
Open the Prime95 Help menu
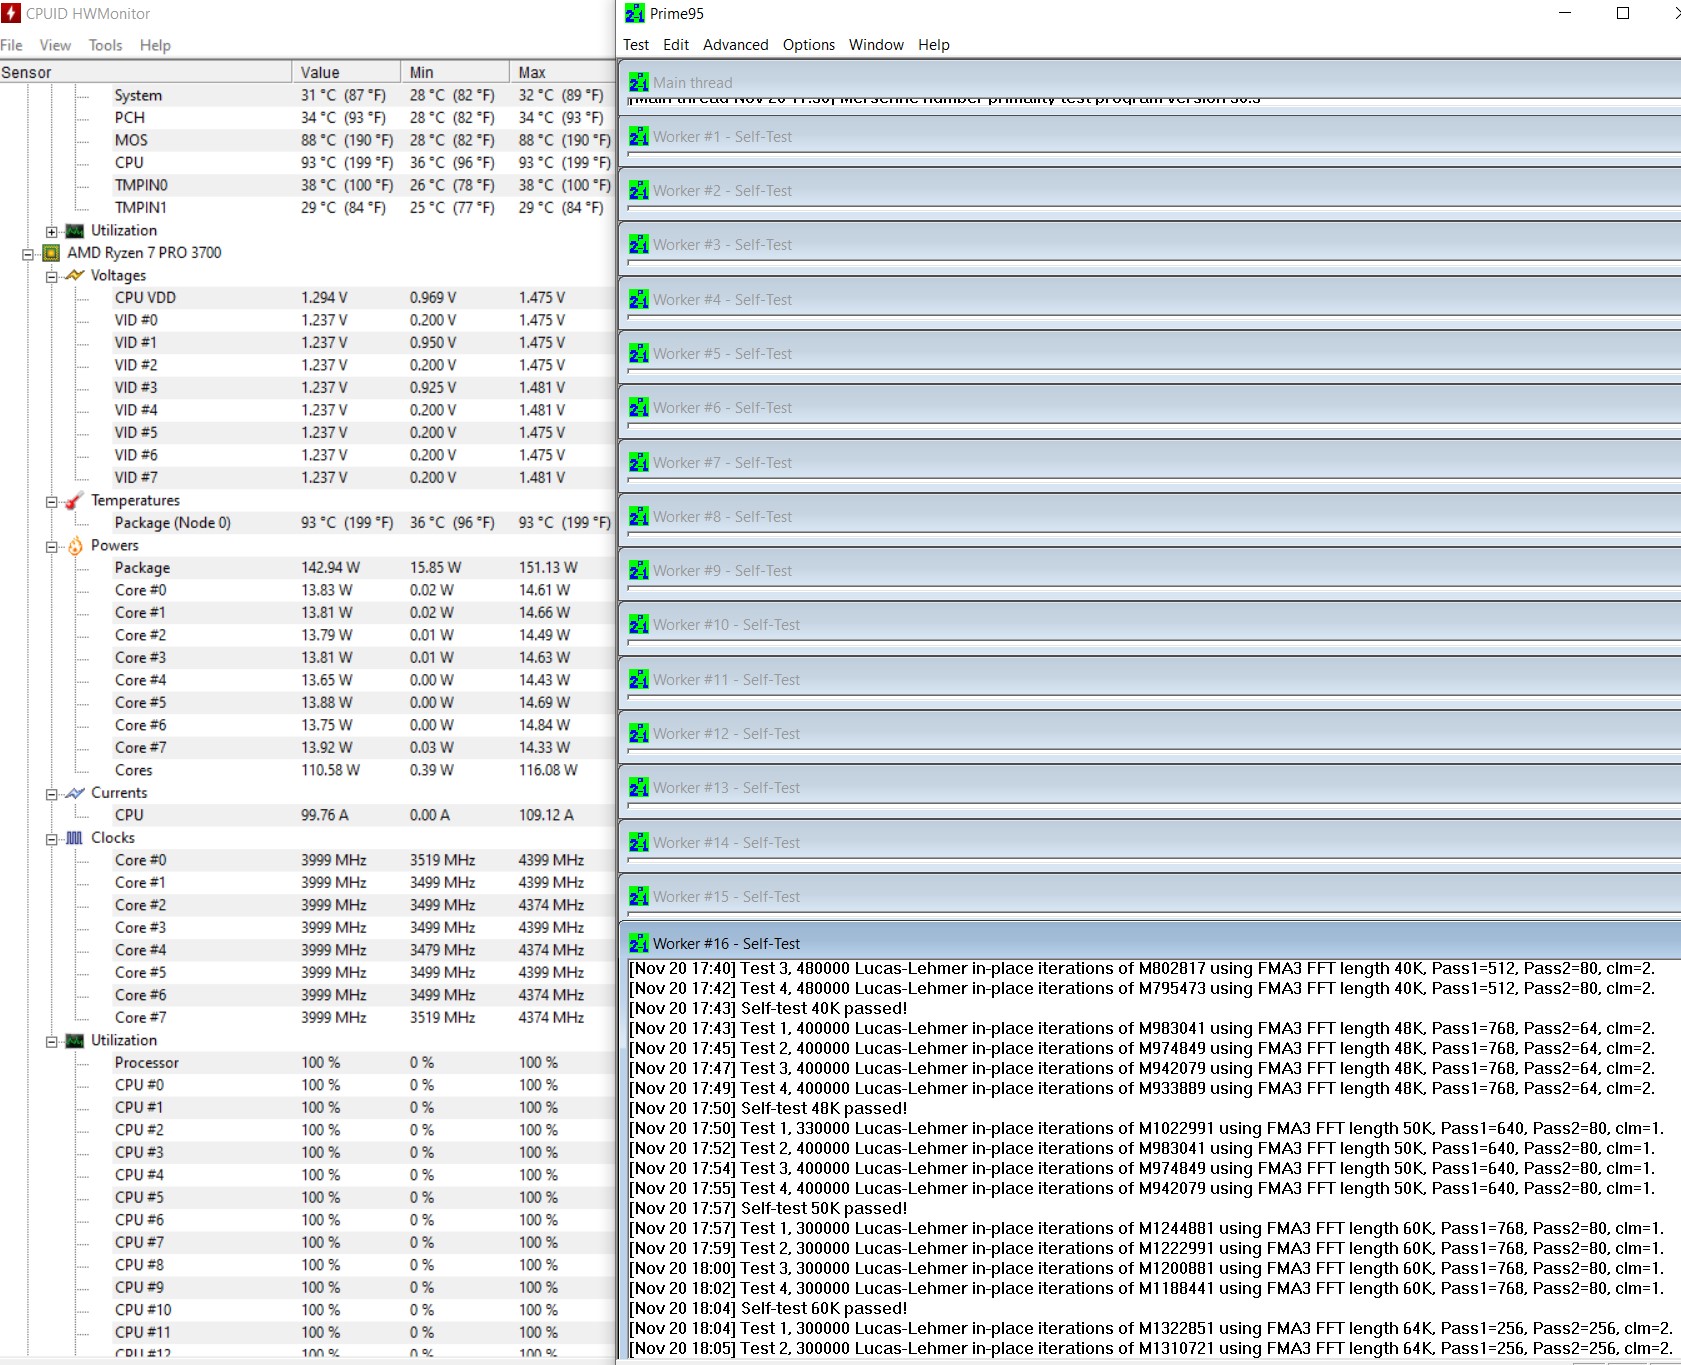[934, 44]
